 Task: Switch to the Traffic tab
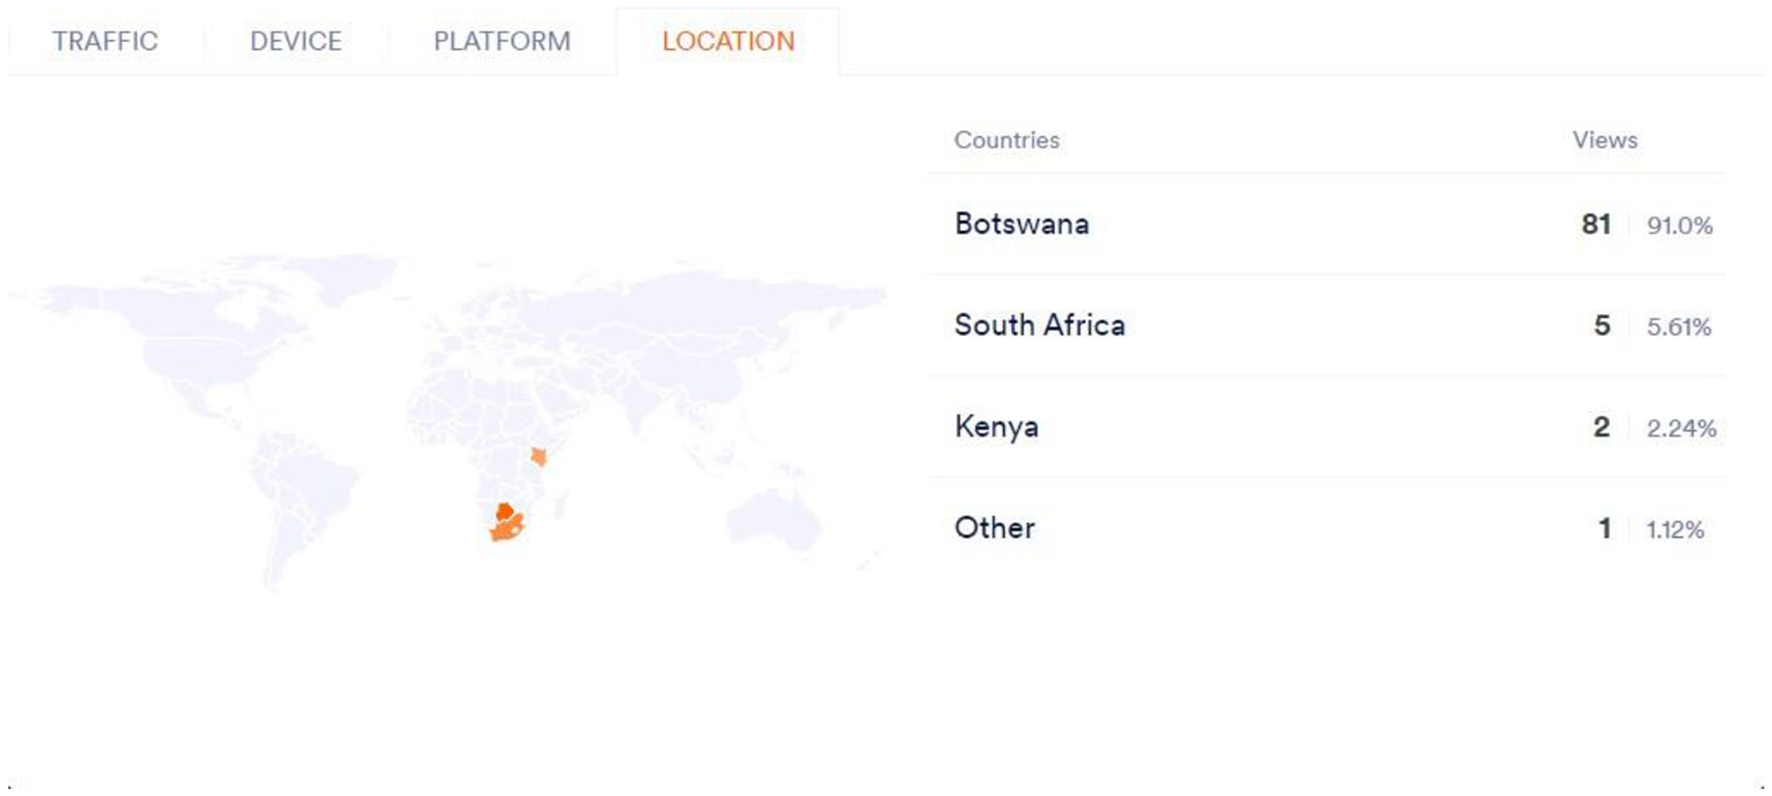click(x=105, y=41)
